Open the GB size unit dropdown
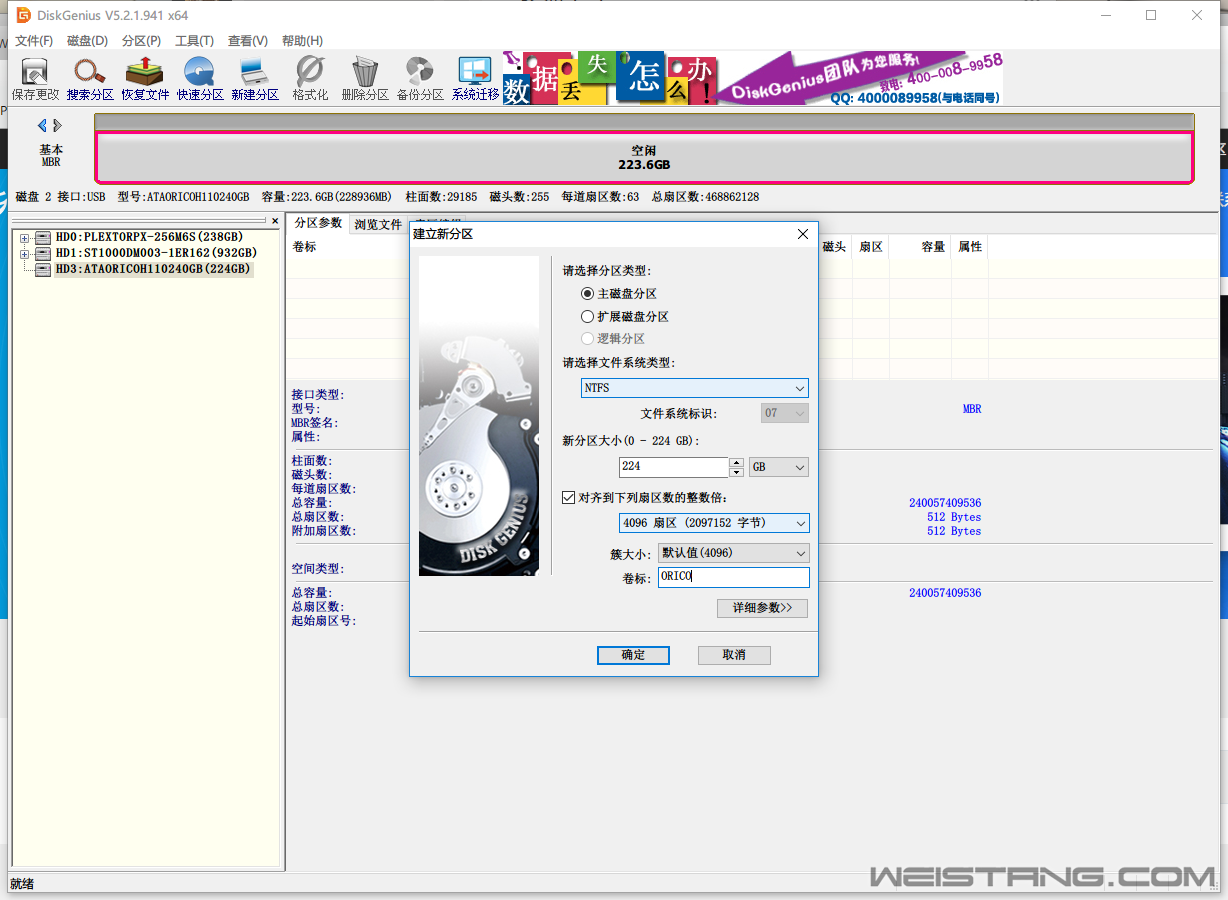The image size is (1228, 900). click(x=779, y=467)
